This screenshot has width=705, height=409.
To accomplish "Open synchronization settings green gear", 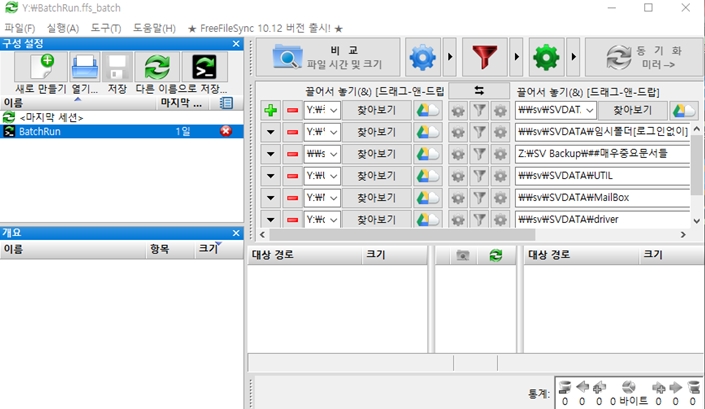I will click(546, 57).
